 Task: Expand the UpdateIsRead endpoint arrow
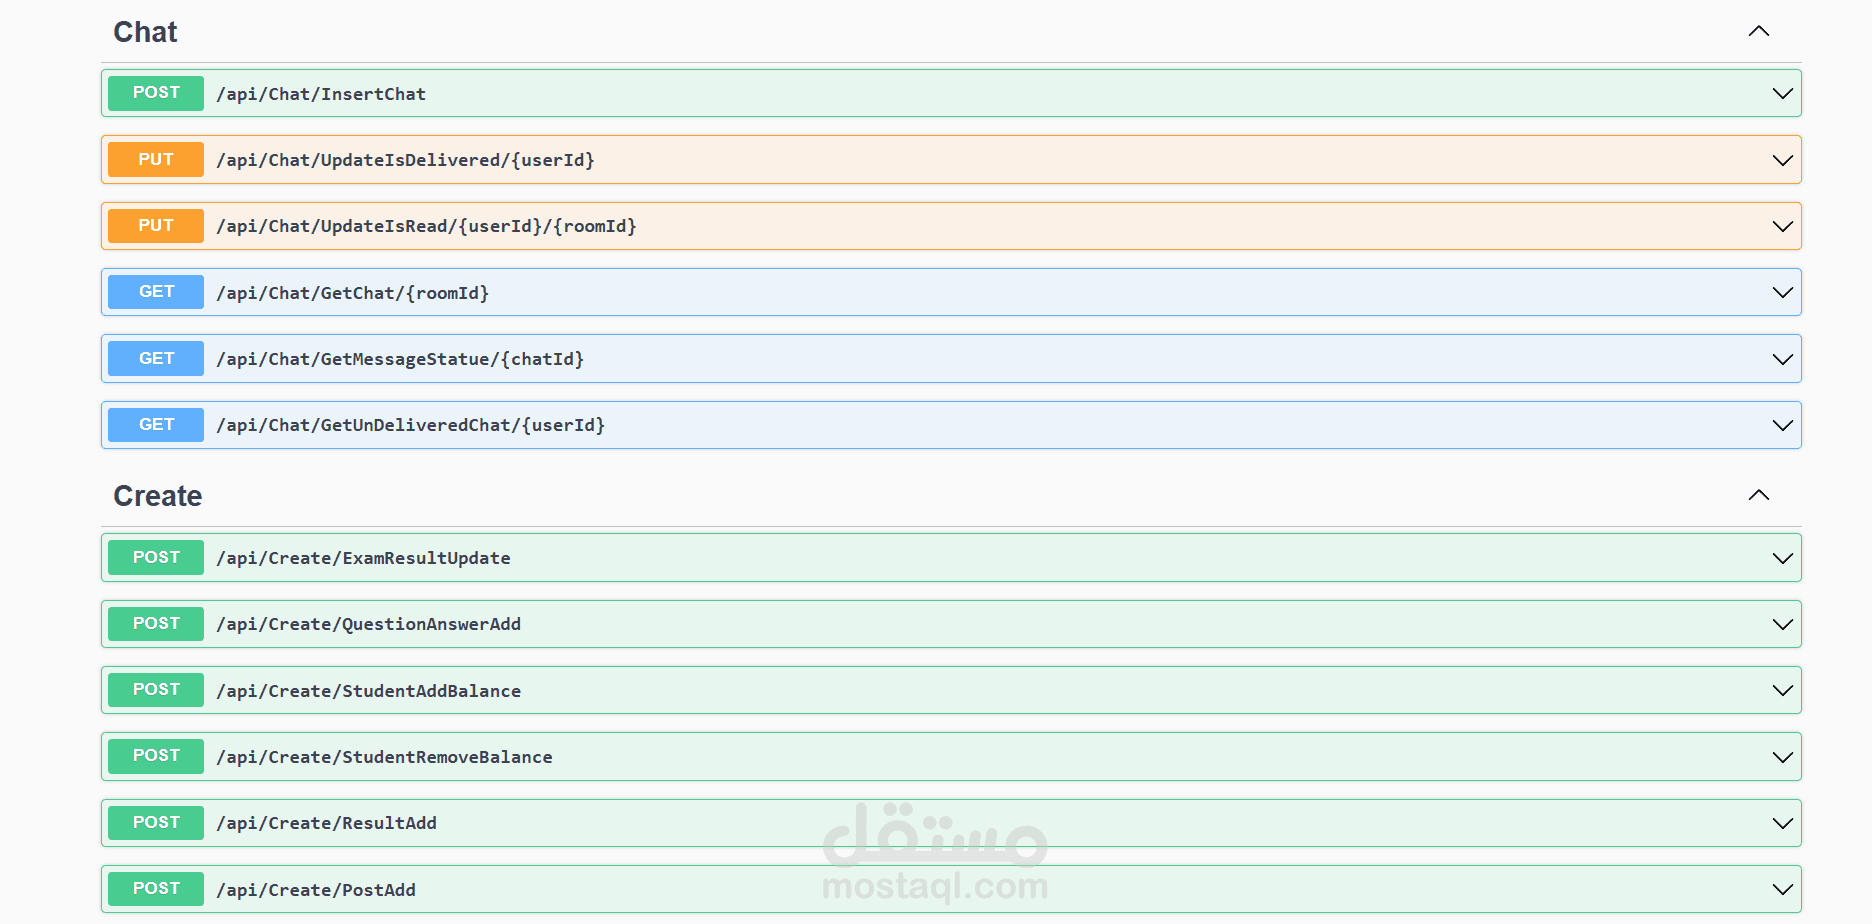[1782, 226]
